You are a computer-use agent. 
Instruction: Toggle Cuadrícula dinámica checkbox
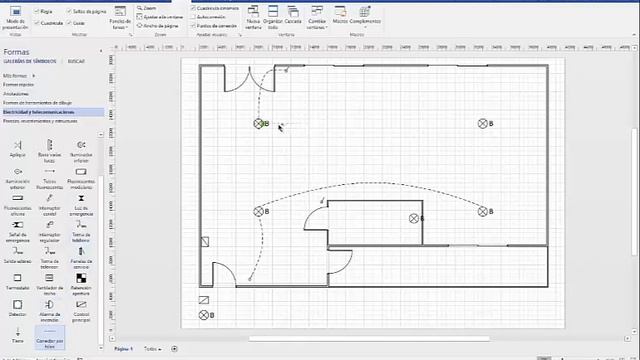pos(193,8)
